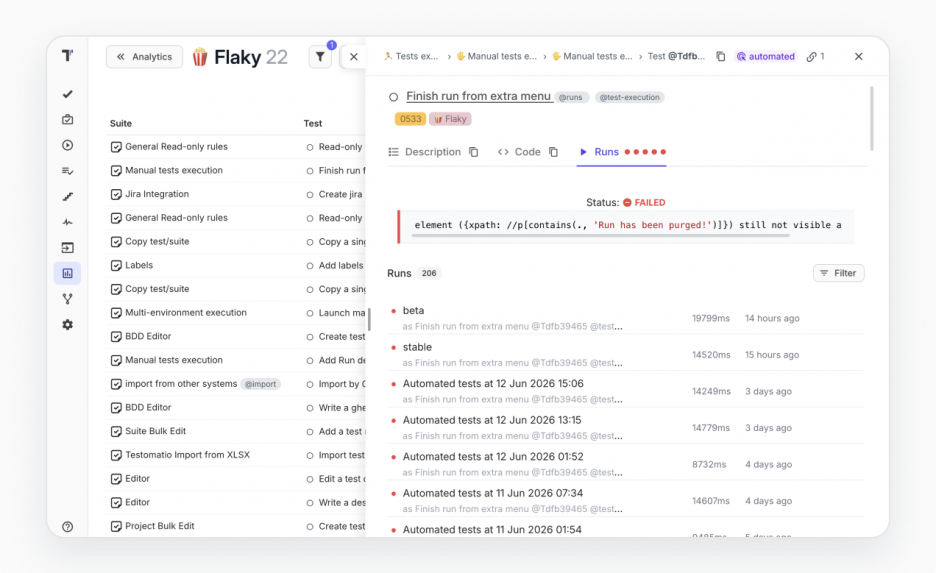
Task: Click the test list vertical scrollbar
Action: tap(370, 319)
